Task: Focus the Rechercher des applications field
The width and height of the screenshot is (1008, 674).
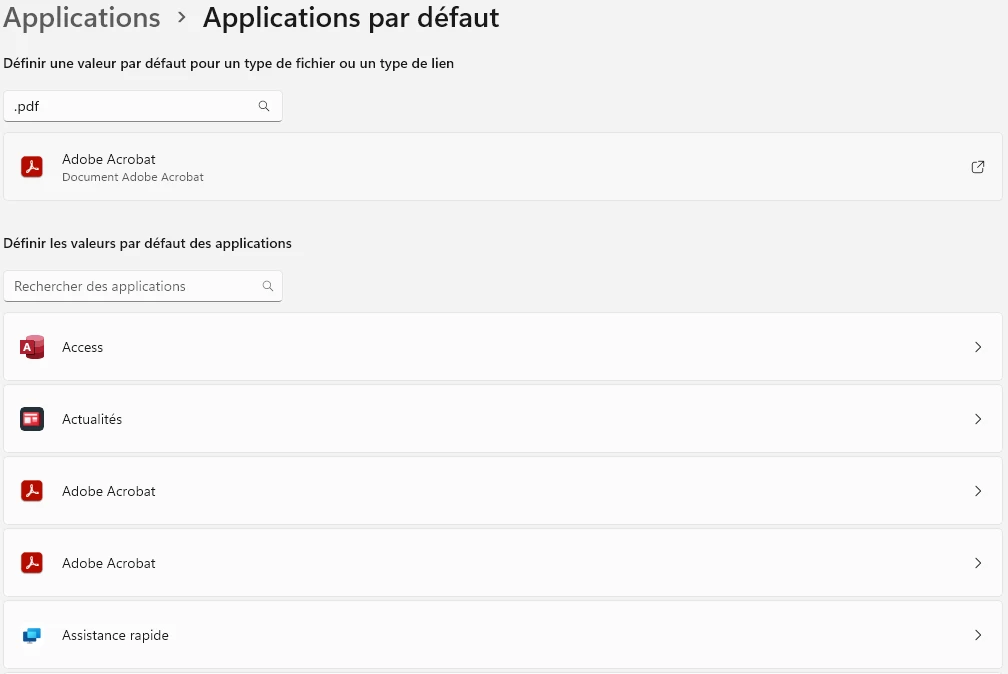Action: coord(143,286)
